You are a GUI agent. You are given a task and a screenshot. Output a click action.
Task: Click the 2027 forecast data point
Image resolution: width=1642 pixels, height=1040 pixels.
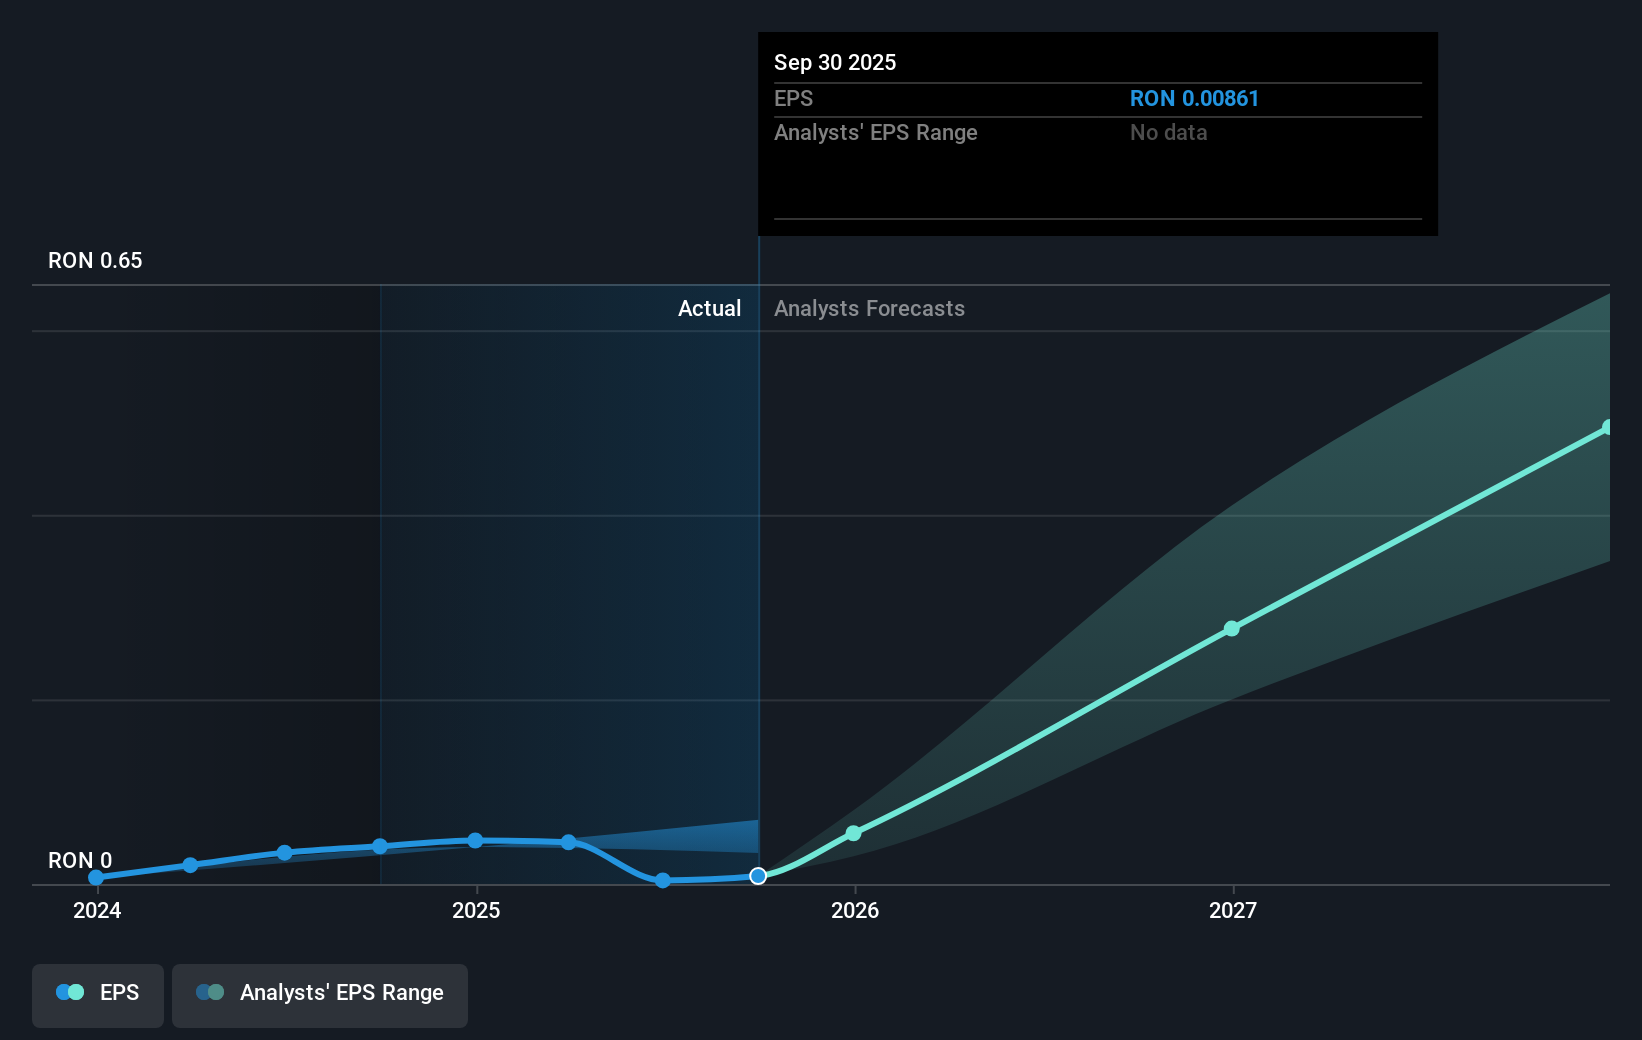coord(1231,628)
